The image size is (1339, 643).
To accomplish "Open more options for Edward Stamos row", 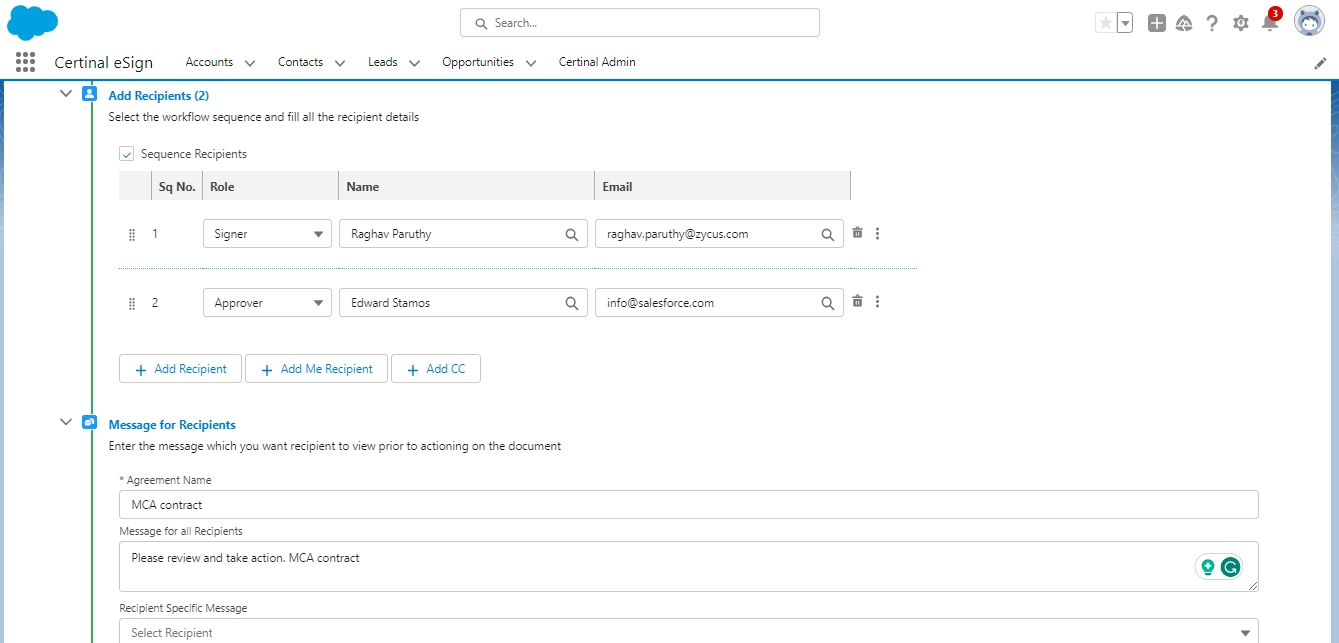I will tap(878, 301).
